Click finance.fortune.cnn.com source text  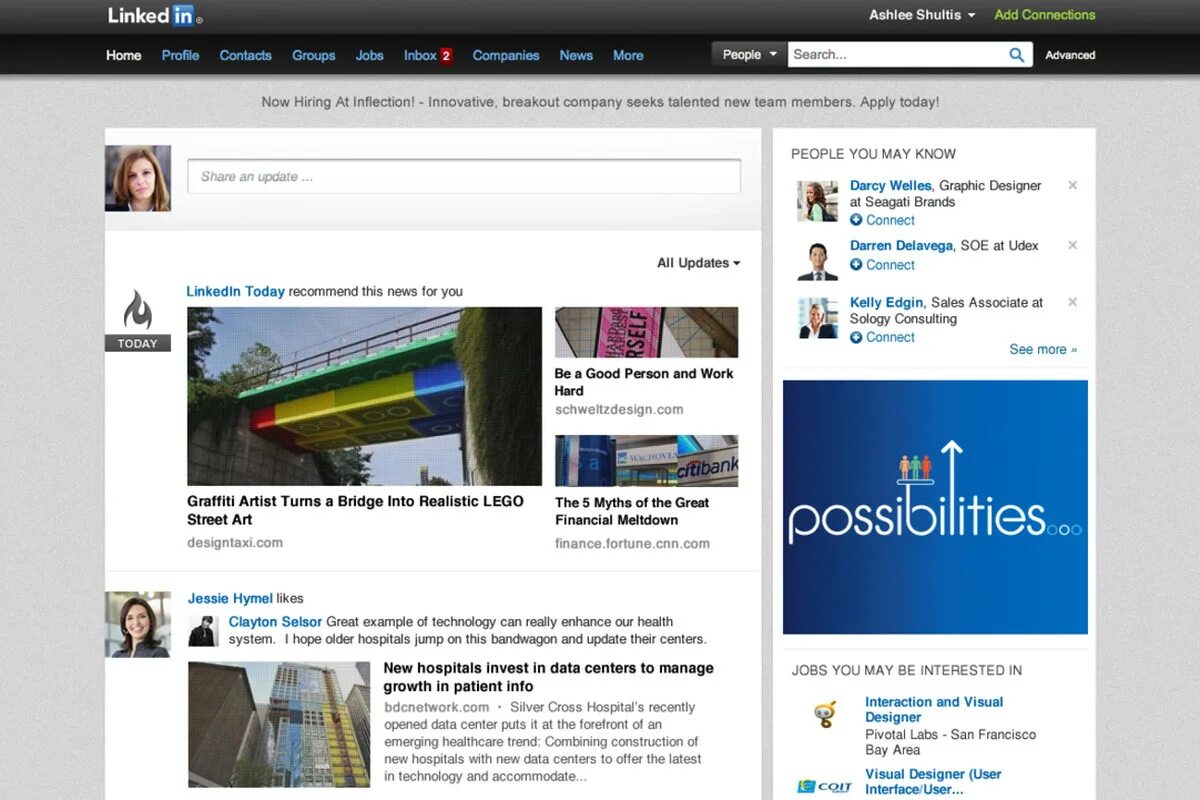click(x=632, y=544)
